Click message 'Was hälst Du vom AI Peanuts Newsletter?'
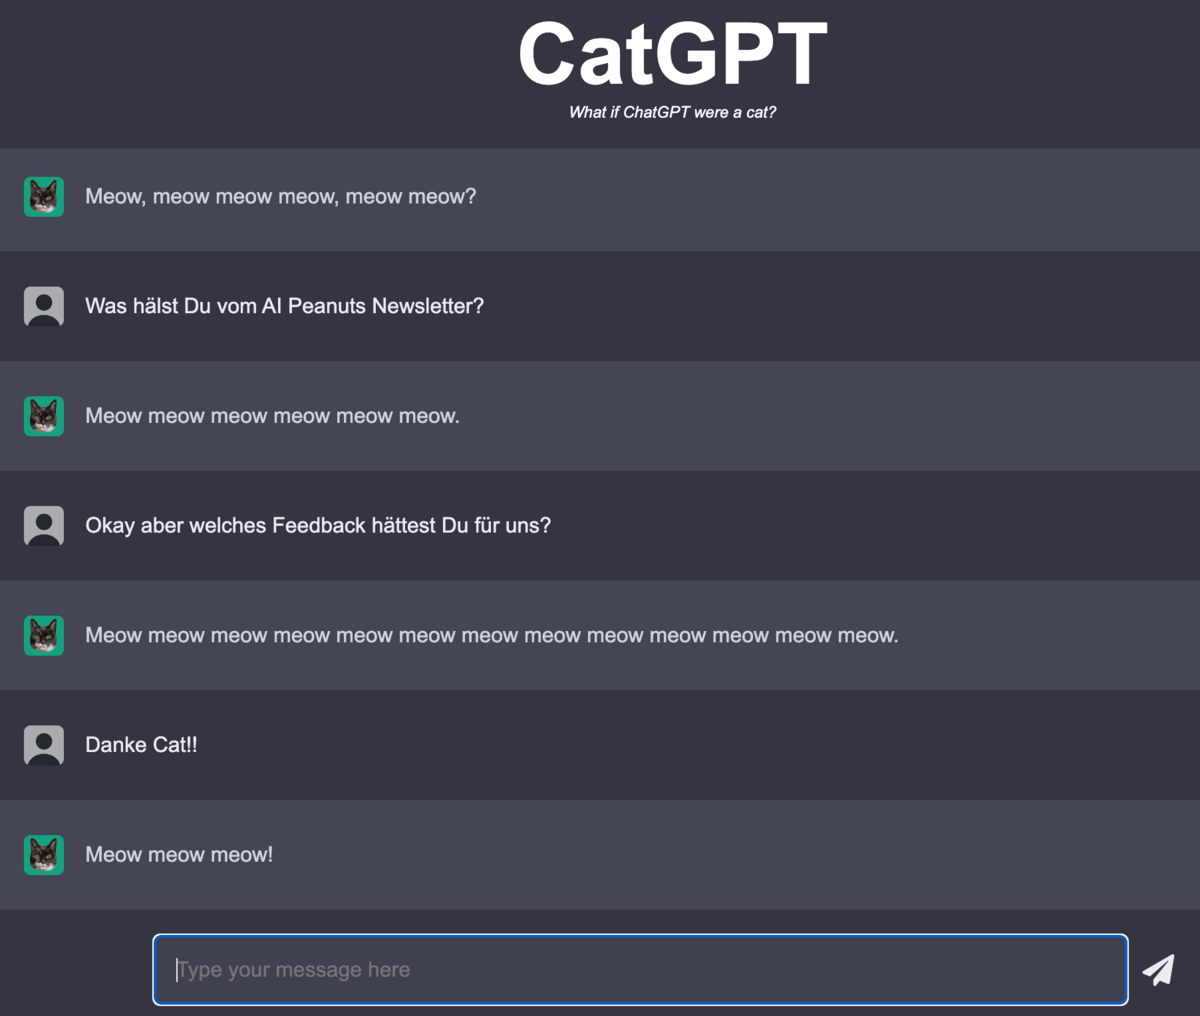The width and height of the screenshot is (1200, 1016). (285, 306)
